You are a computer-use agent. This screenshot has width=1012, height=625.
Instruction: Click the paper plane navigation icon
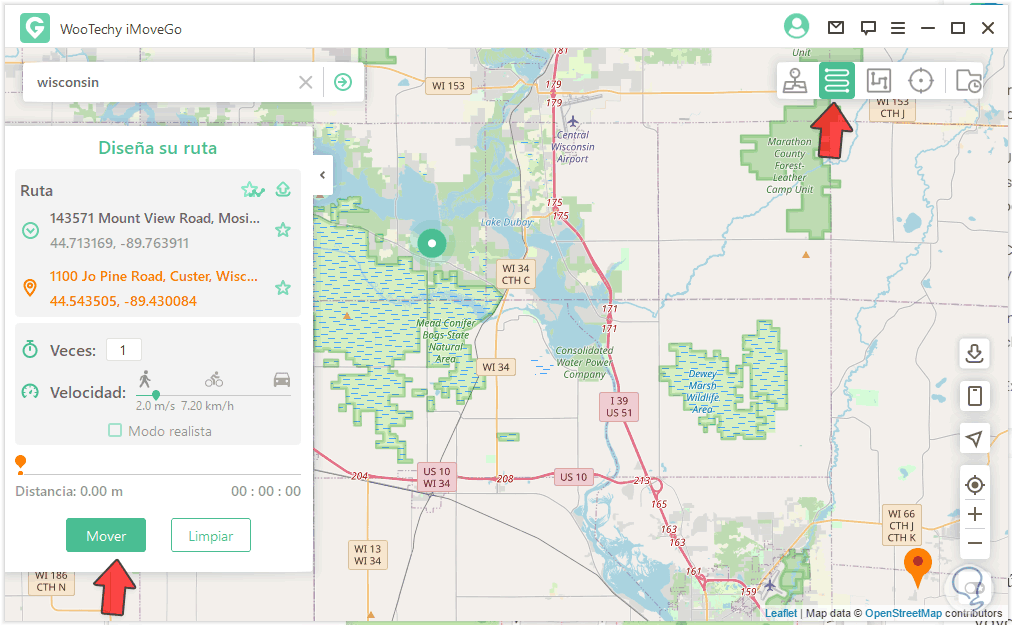(x=975, y=439)
